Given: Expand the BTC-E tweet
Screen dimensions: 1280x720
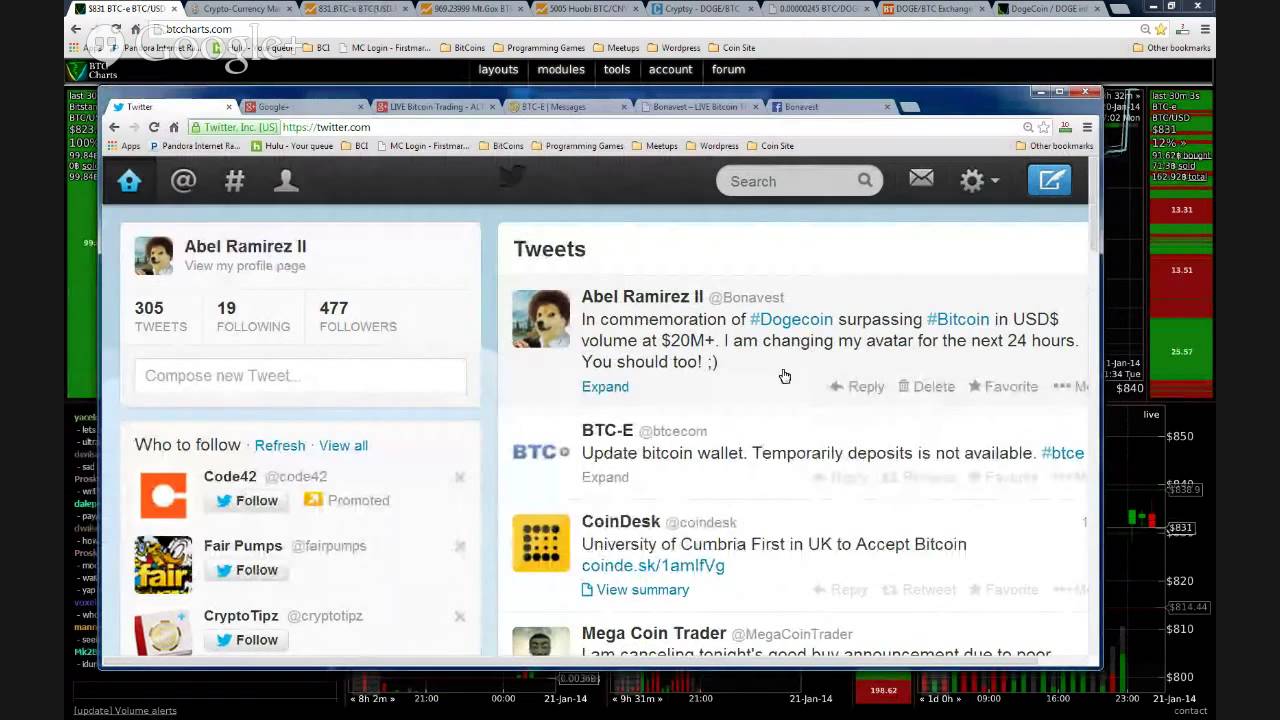Looking at the screenshot, I should (605, 477).
